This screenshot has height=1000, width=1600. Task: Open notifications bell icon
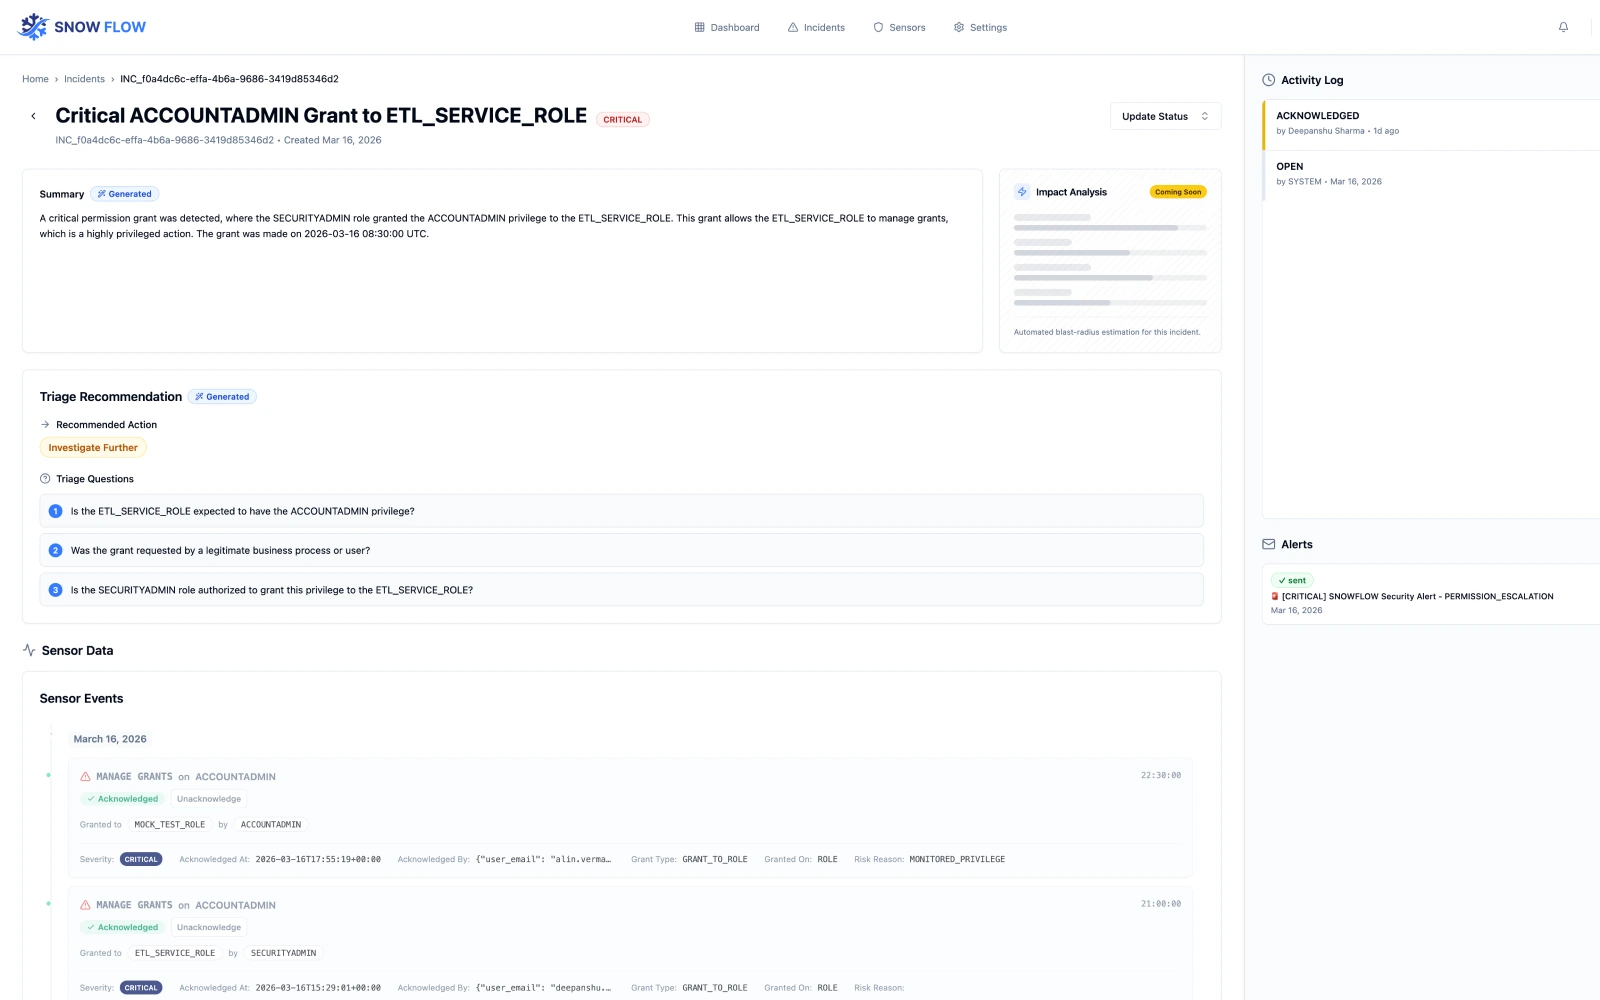1563,27
